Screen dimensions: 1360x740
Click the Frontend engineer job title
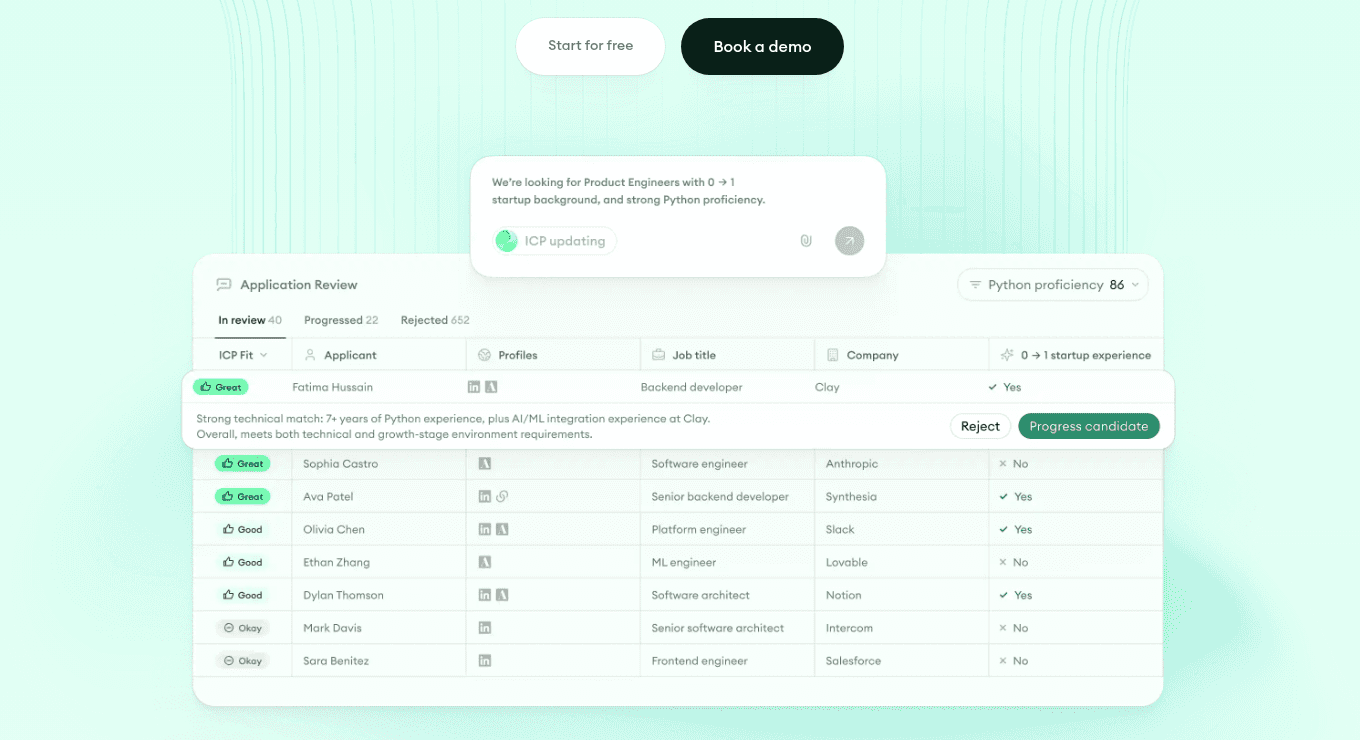[700, 661]
